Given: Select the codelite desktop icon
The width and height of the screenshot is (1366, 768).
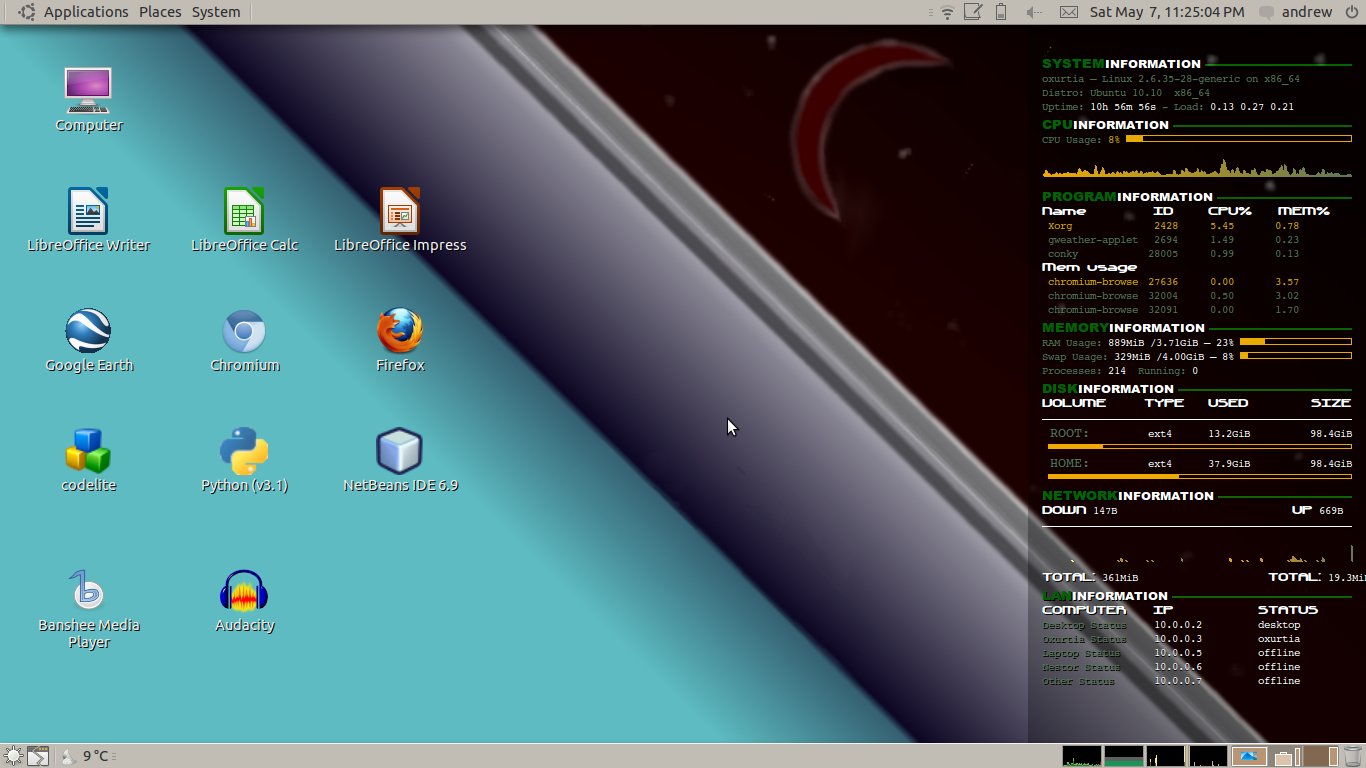Looking at the screenshot, I should (x=89, y=460).
